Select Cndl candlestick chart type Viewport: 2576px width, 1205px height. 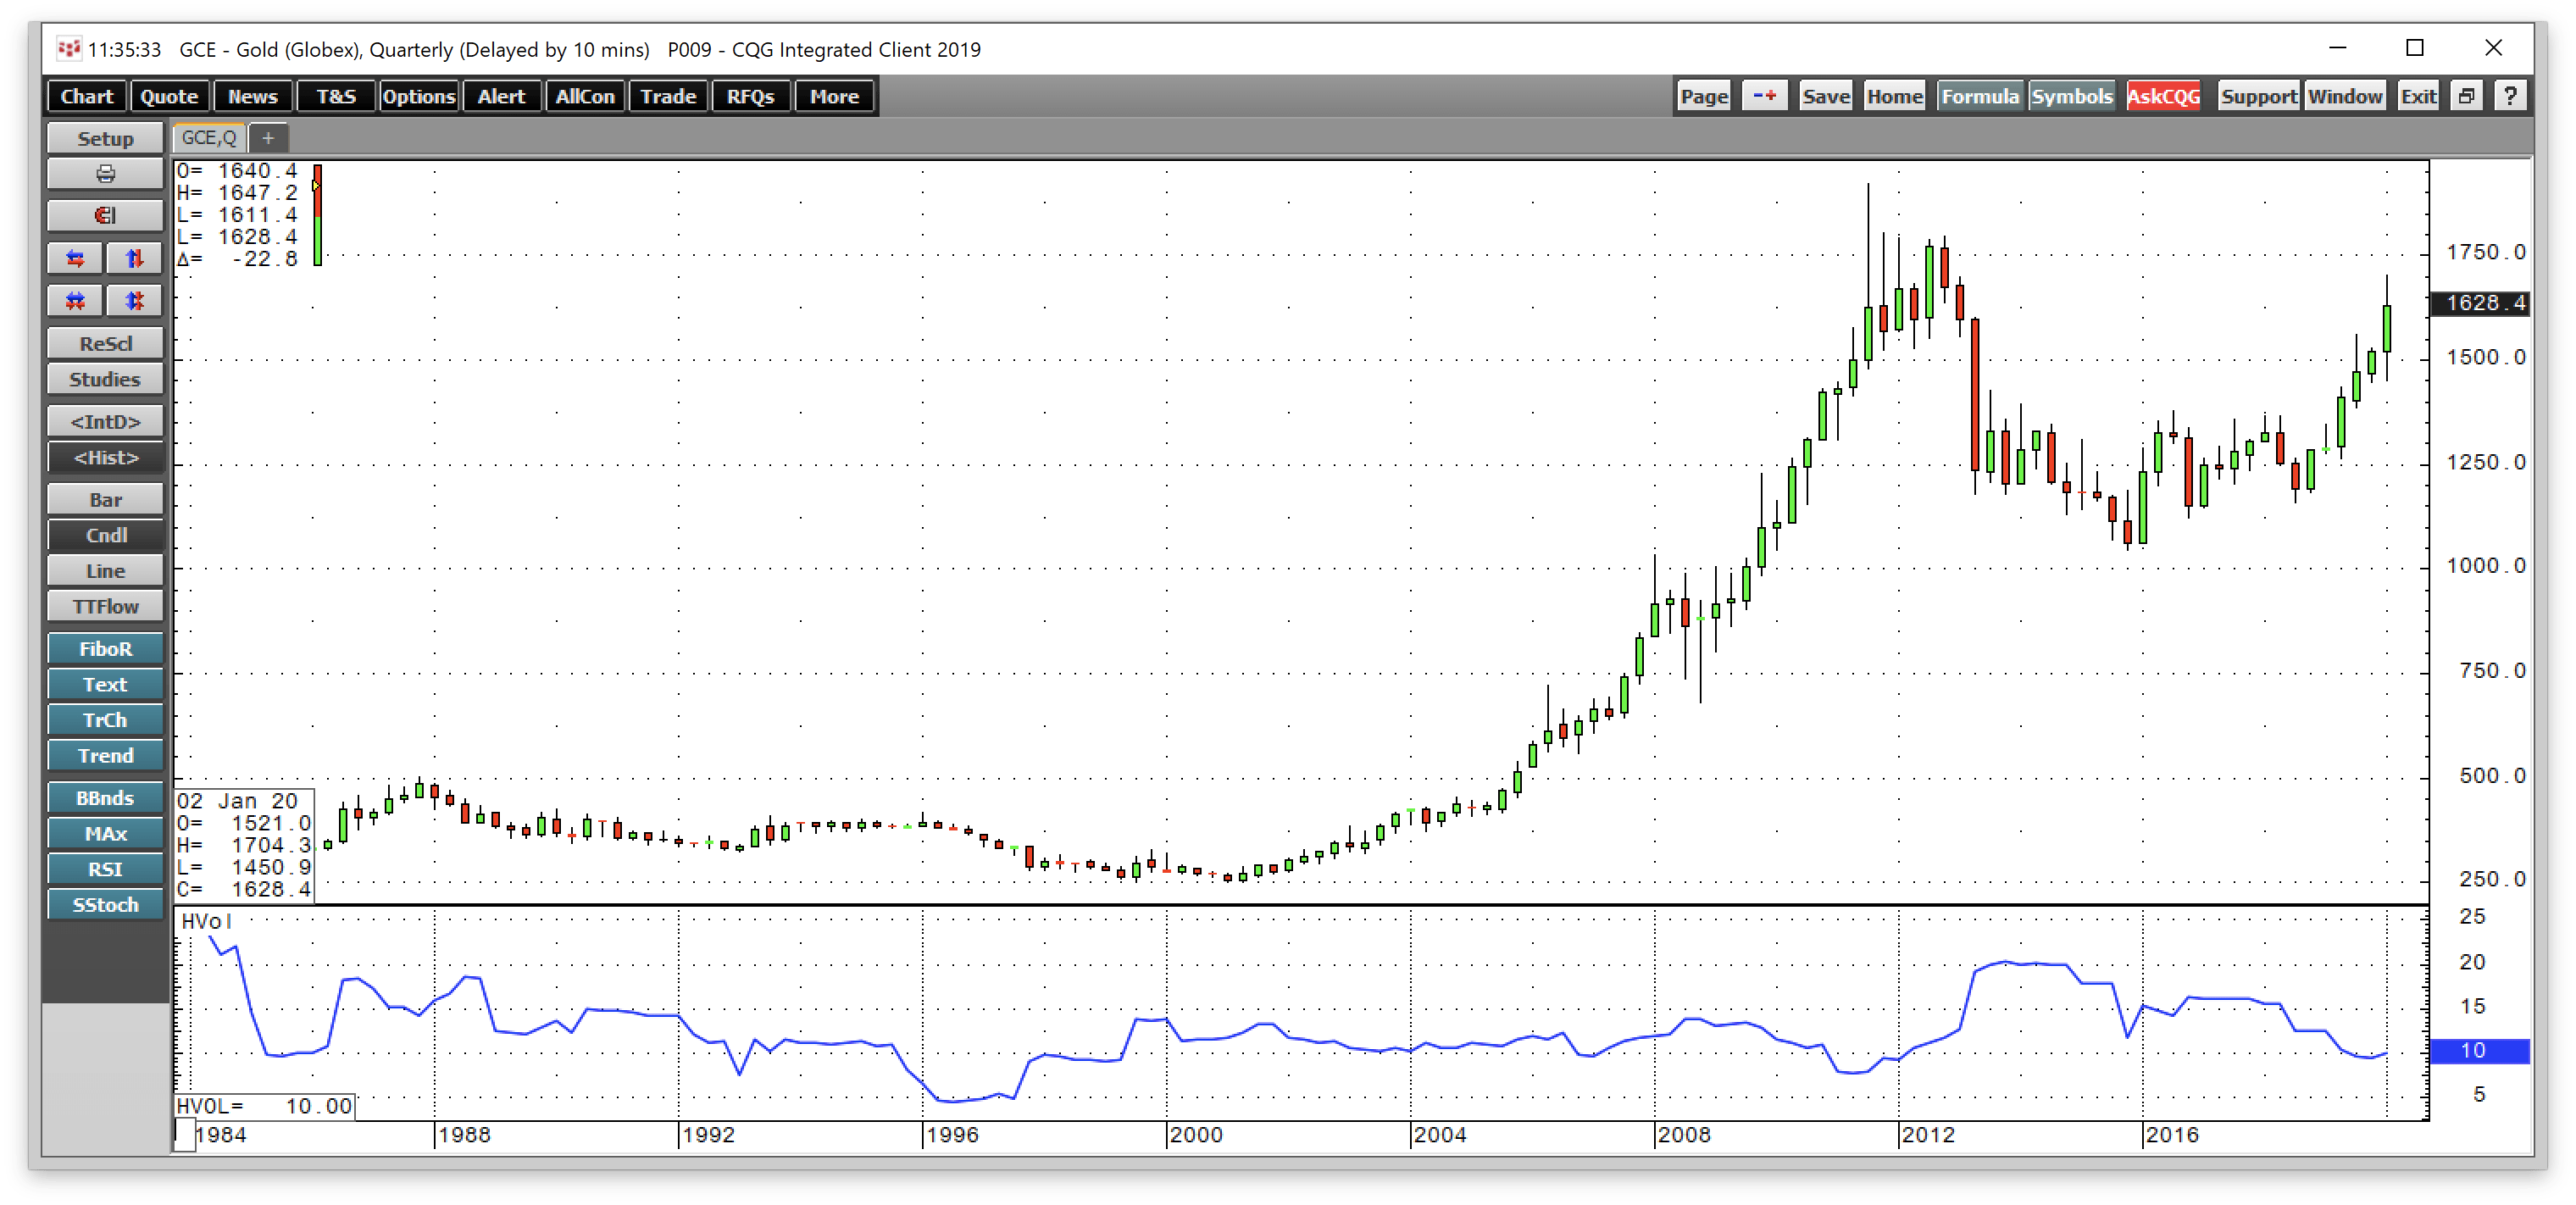[105, 535]
